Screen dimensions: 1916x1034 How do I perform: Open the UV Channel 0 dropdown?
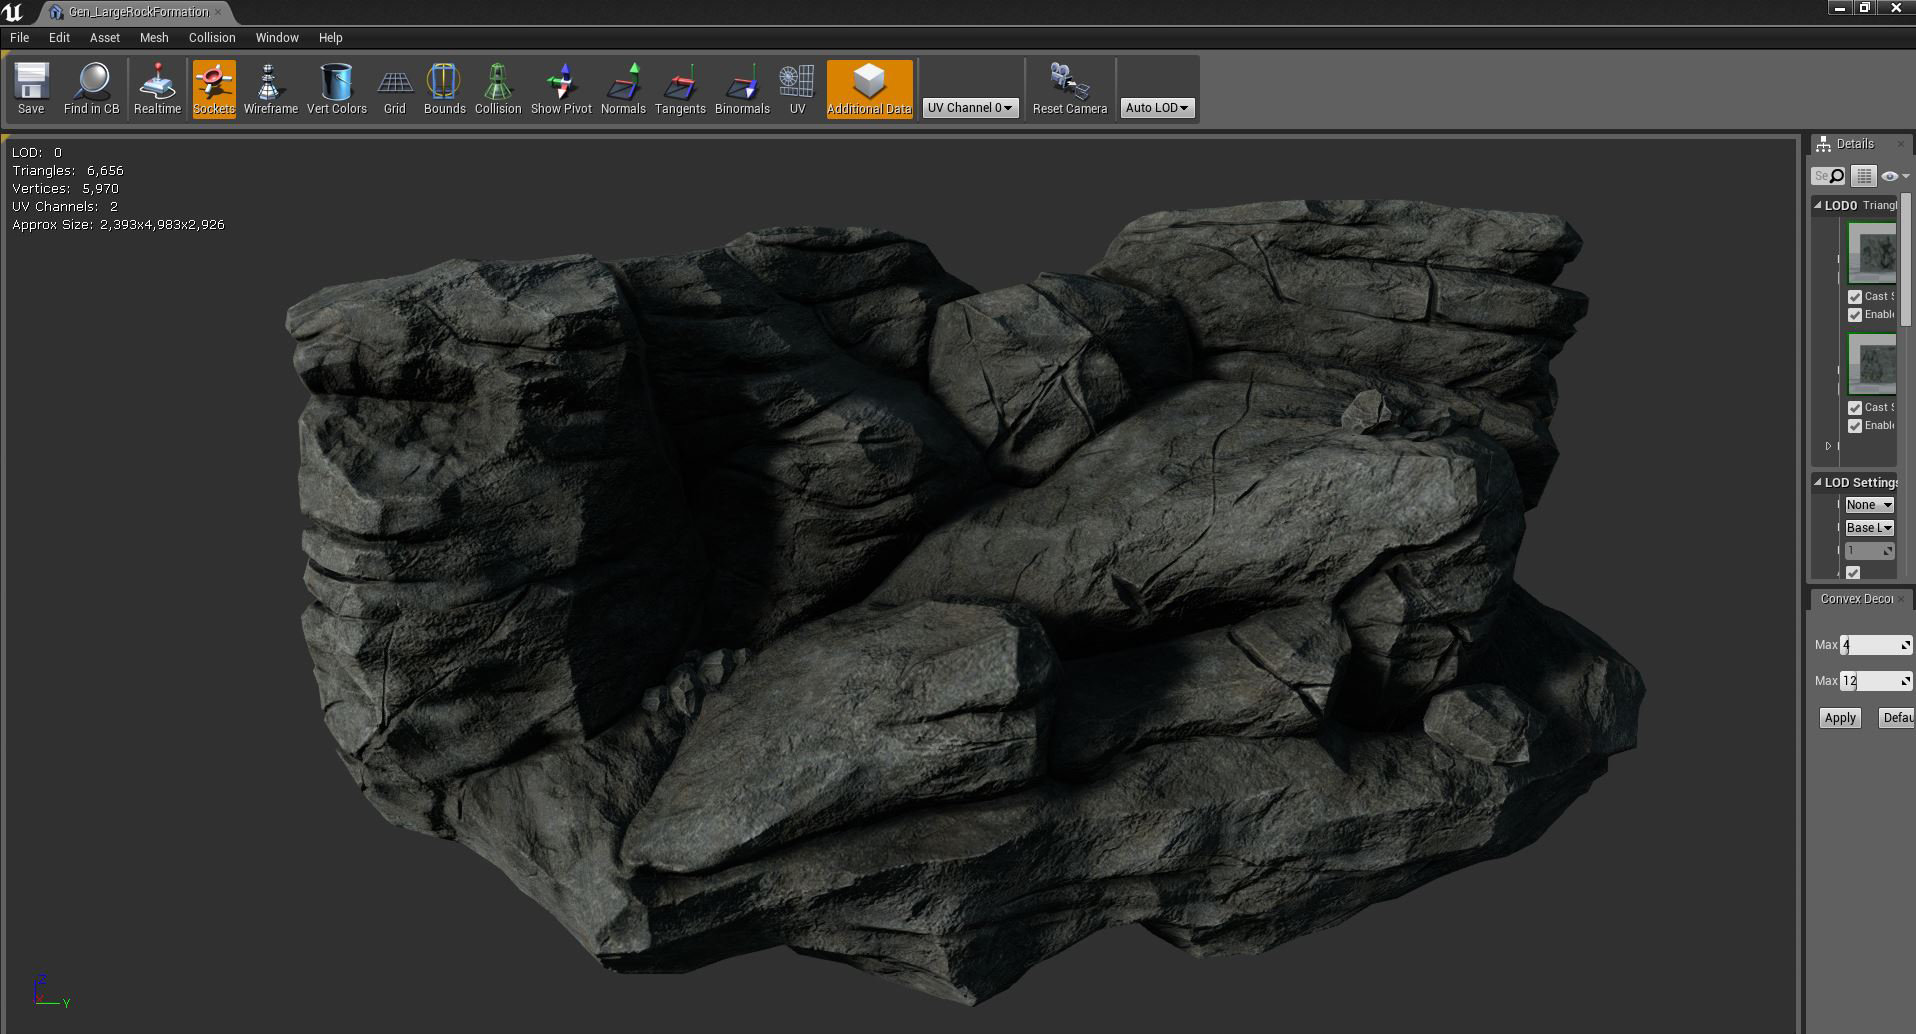coord(970,108)
